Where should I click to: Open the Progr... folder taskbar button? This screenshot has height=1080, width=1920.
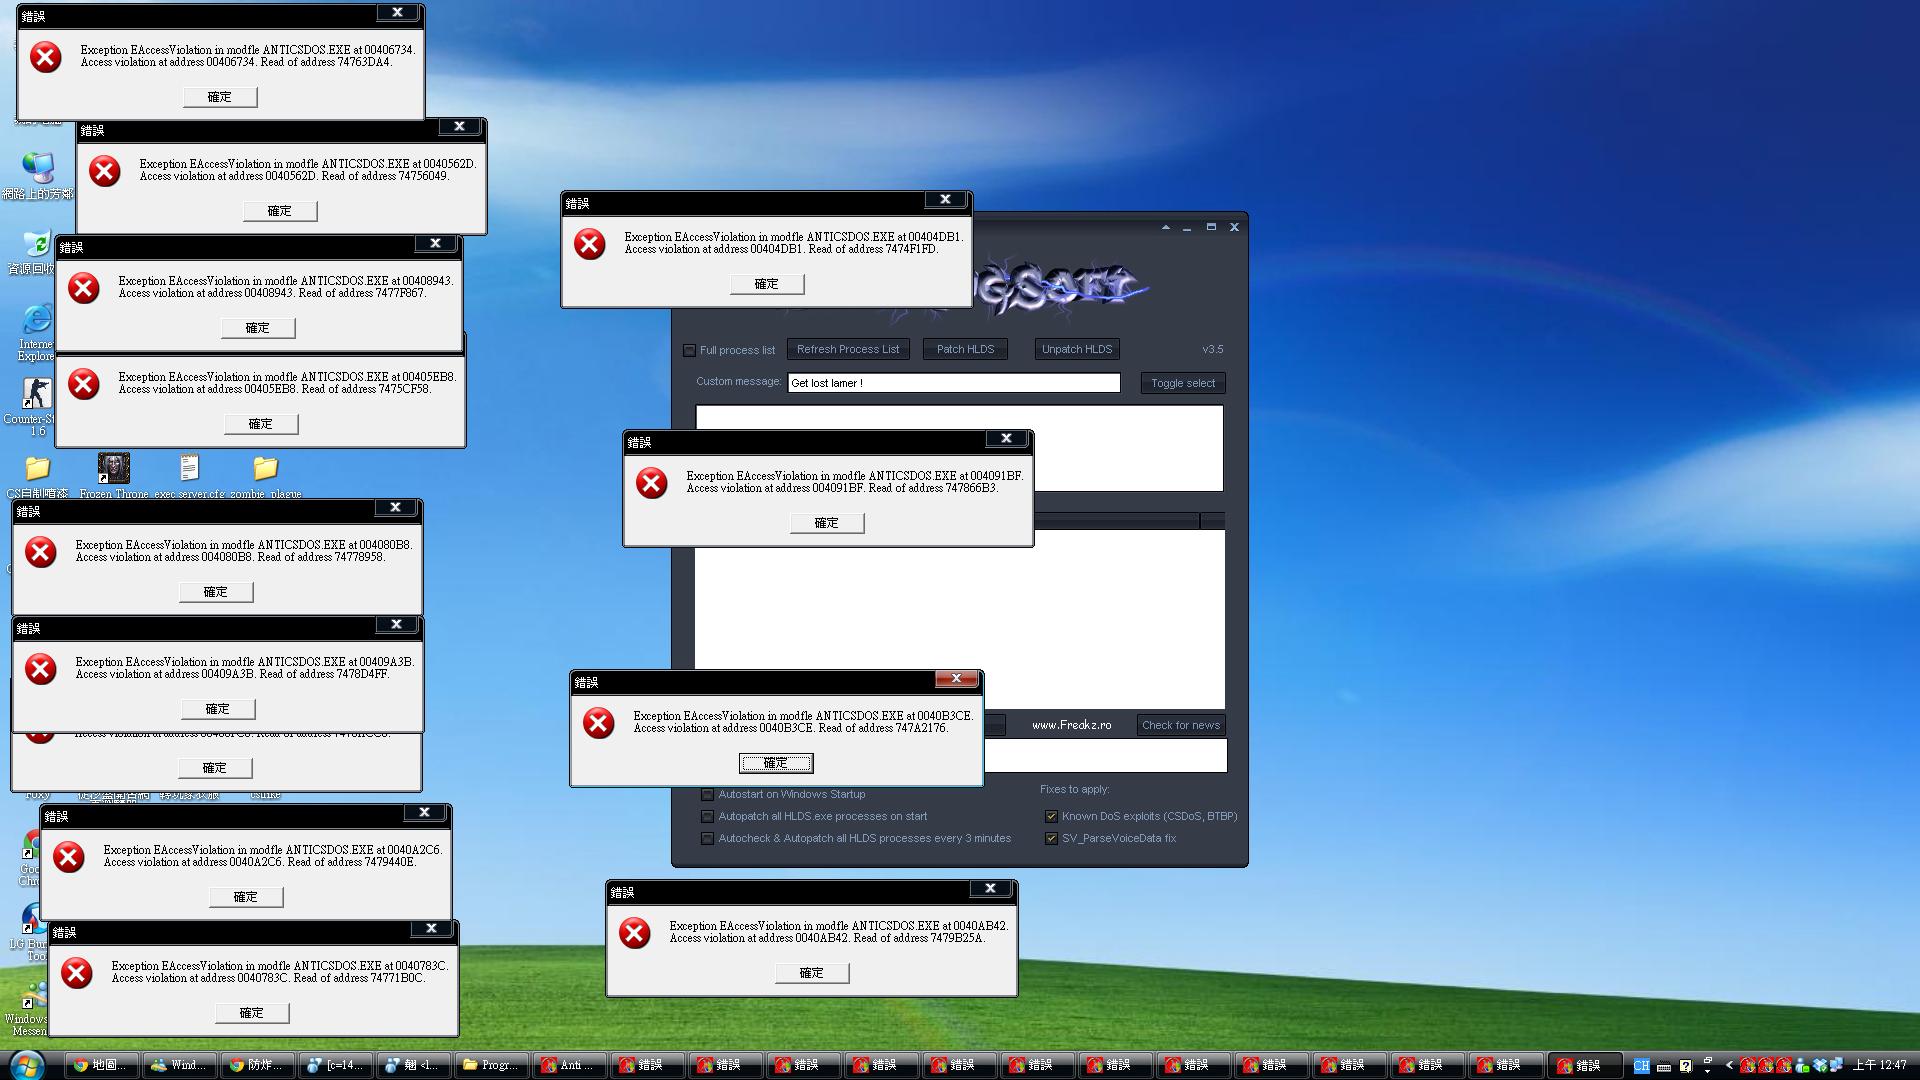[492, 1065]
